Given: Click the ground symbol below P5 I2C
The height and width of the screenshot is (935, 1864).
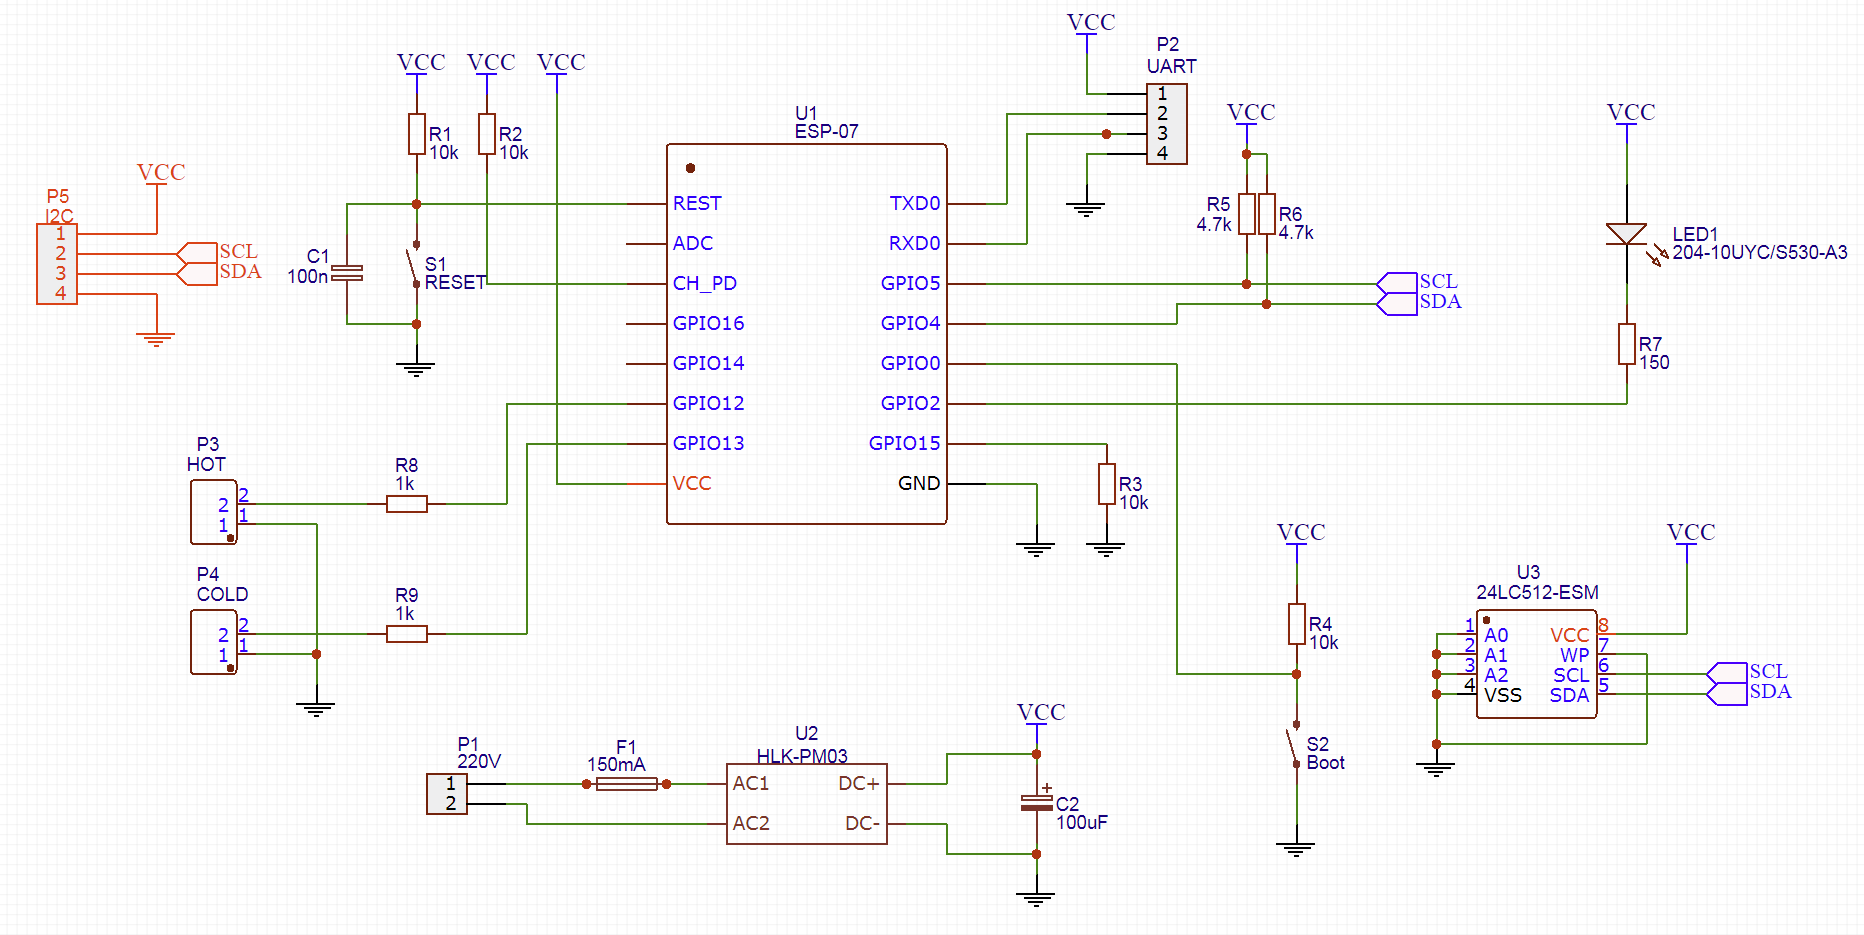Looking at the screenshot, I should coord(156,339).
